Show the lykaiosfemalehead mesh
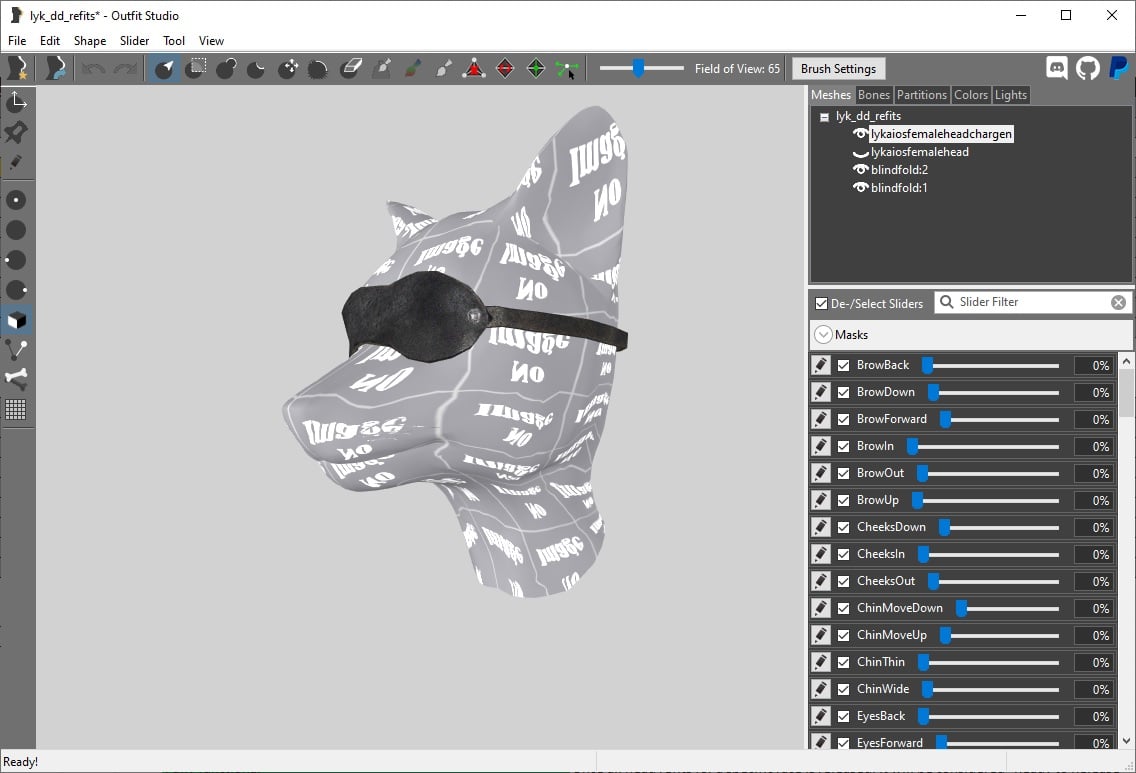1136x773 pixels. 861,153
